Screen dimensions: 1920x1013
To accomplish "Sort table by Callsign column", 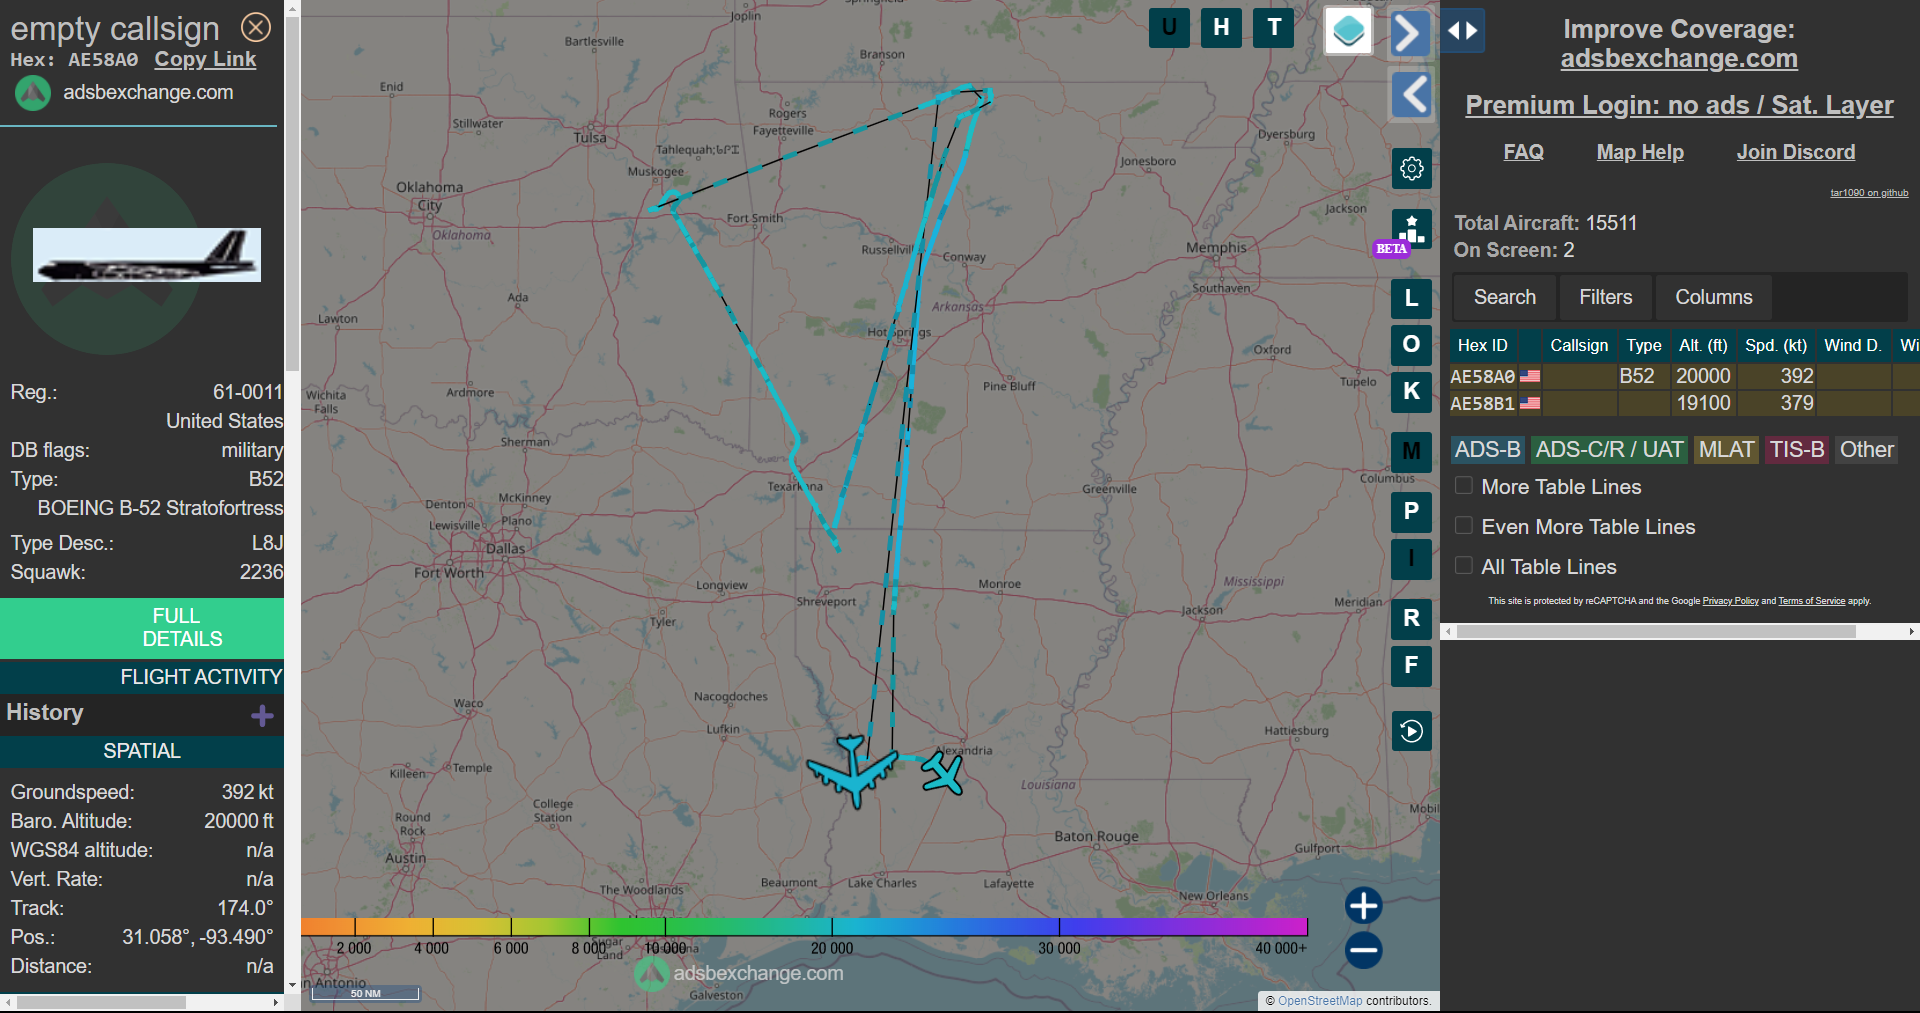I will click(x=1579, y=346).
